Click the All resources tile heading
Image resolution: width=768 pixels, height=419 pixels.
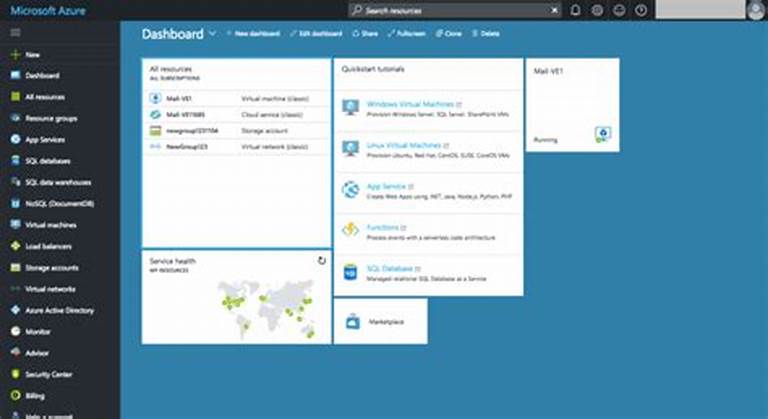[170, 69]
